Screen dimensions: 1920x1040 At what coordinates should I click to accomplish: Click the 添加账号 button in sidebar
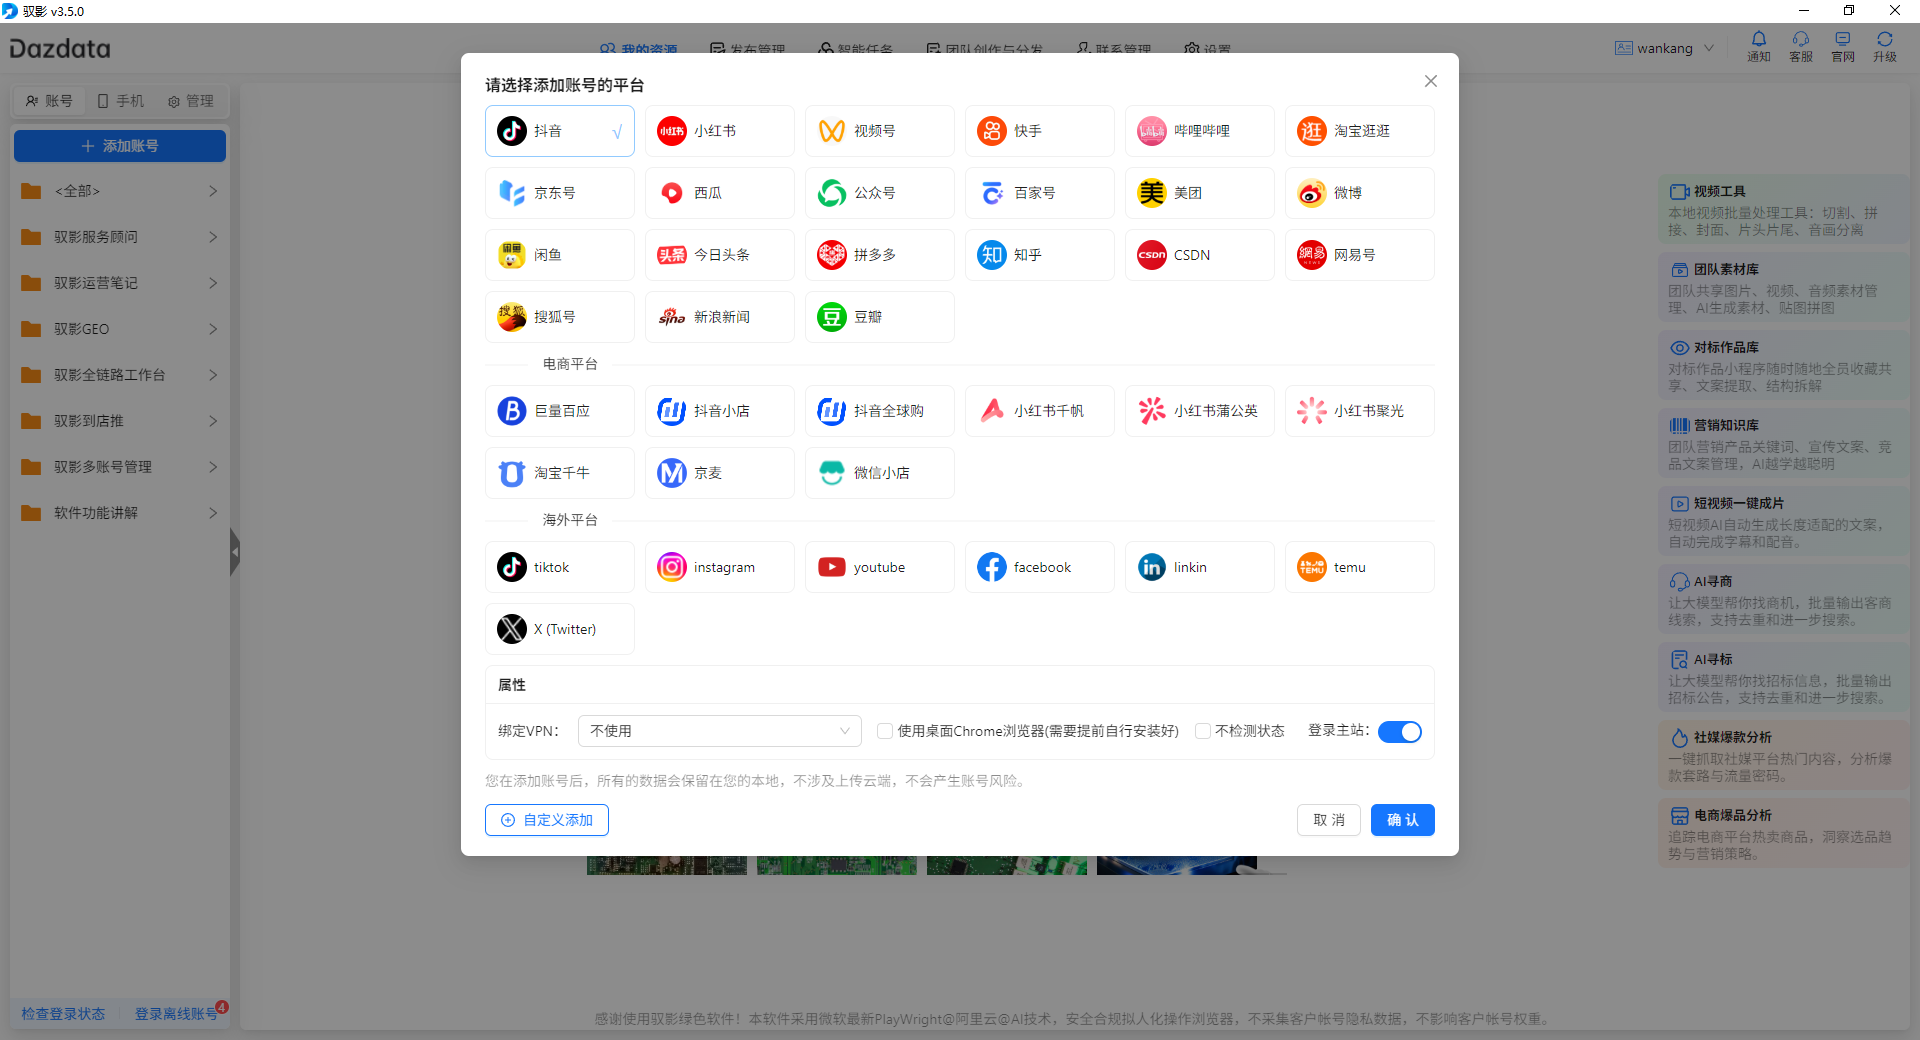click(120, 146)
